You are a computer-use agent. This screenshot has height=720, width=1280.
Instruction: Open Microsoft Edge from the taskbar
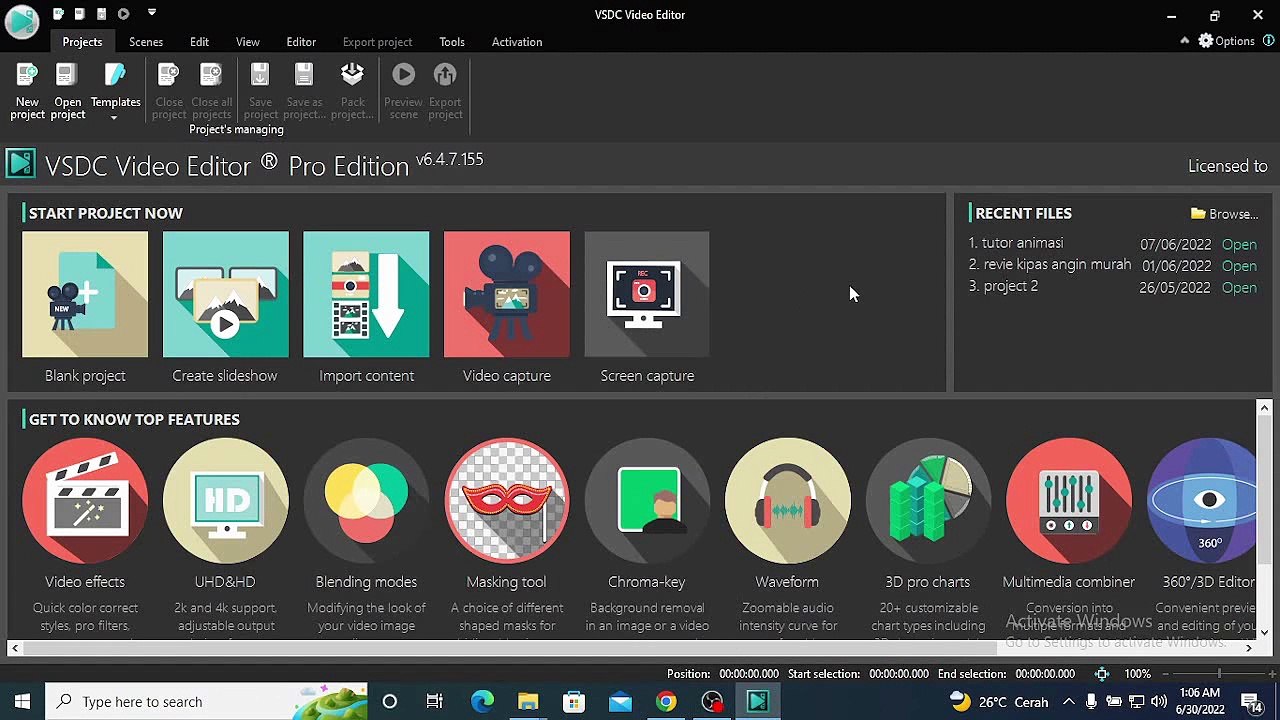point(482,702)
